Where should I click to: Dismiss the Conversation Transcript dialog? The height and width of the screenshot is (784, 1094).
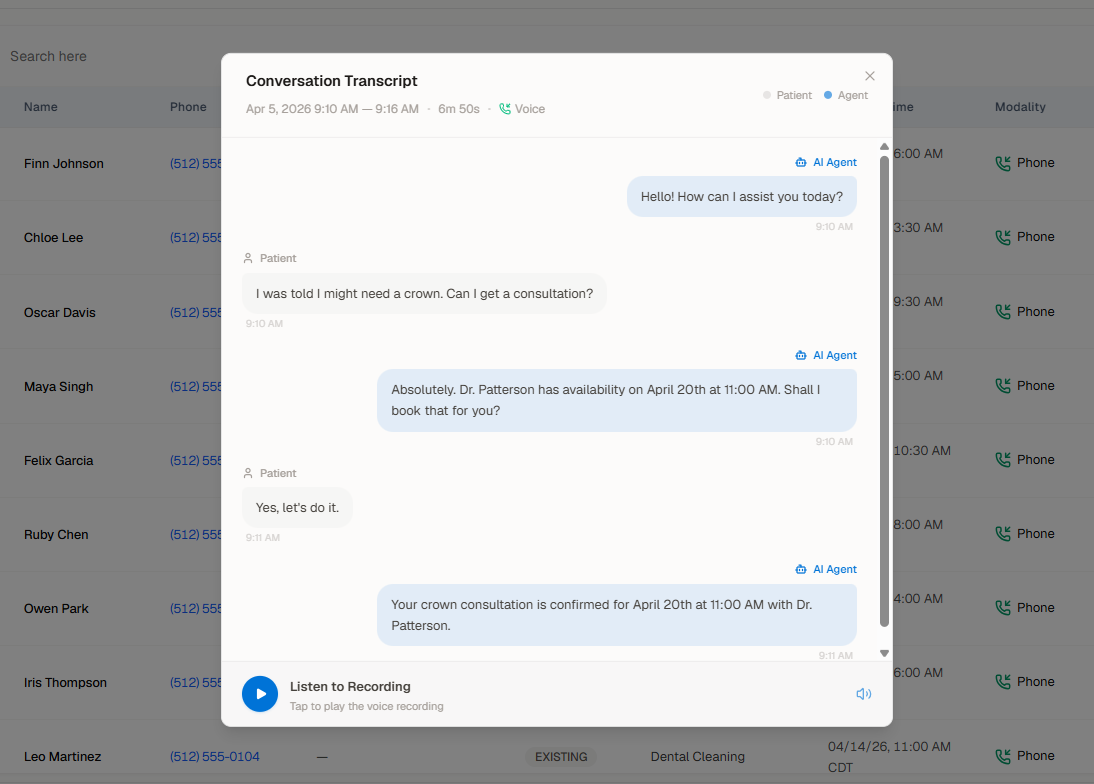[x=869, y=75]
